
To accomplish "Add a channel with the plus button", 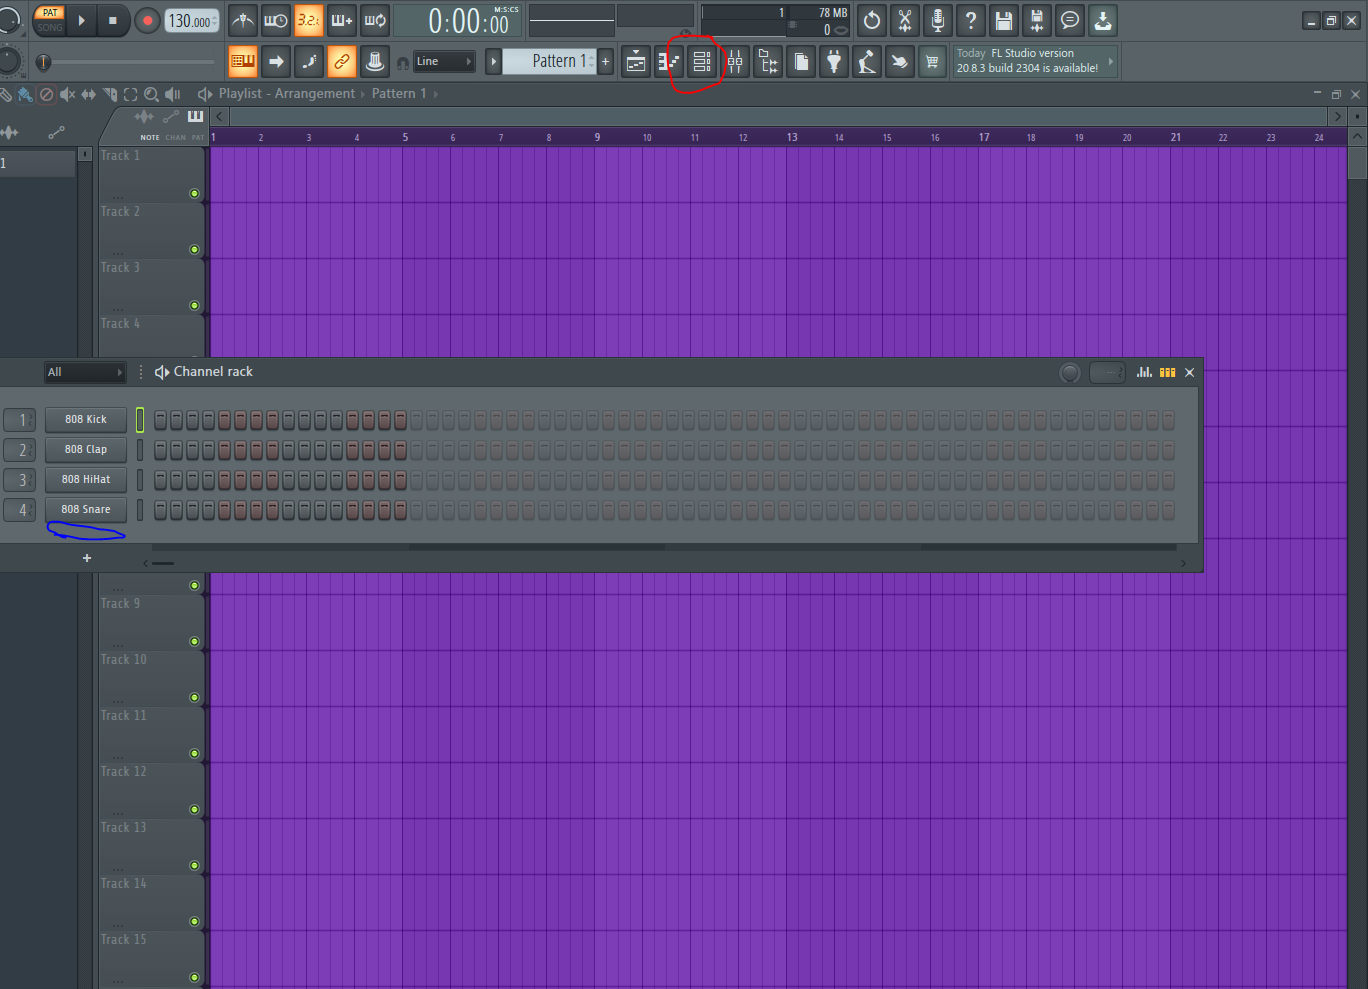I will pyautogui.click(x=87, y=558).
